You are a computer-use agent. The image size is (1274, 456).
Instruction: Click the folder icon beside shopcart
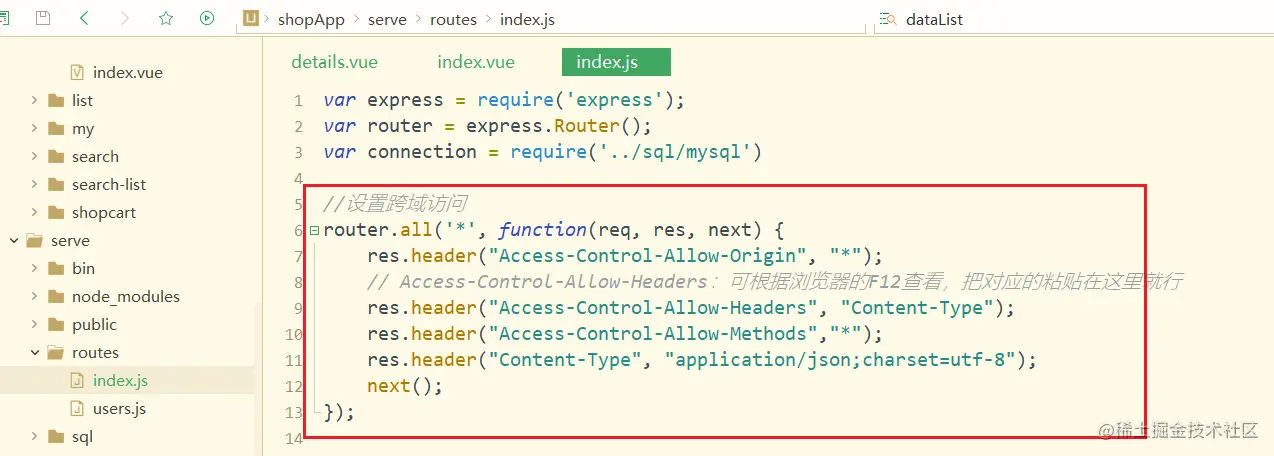[x=55, y=212]
